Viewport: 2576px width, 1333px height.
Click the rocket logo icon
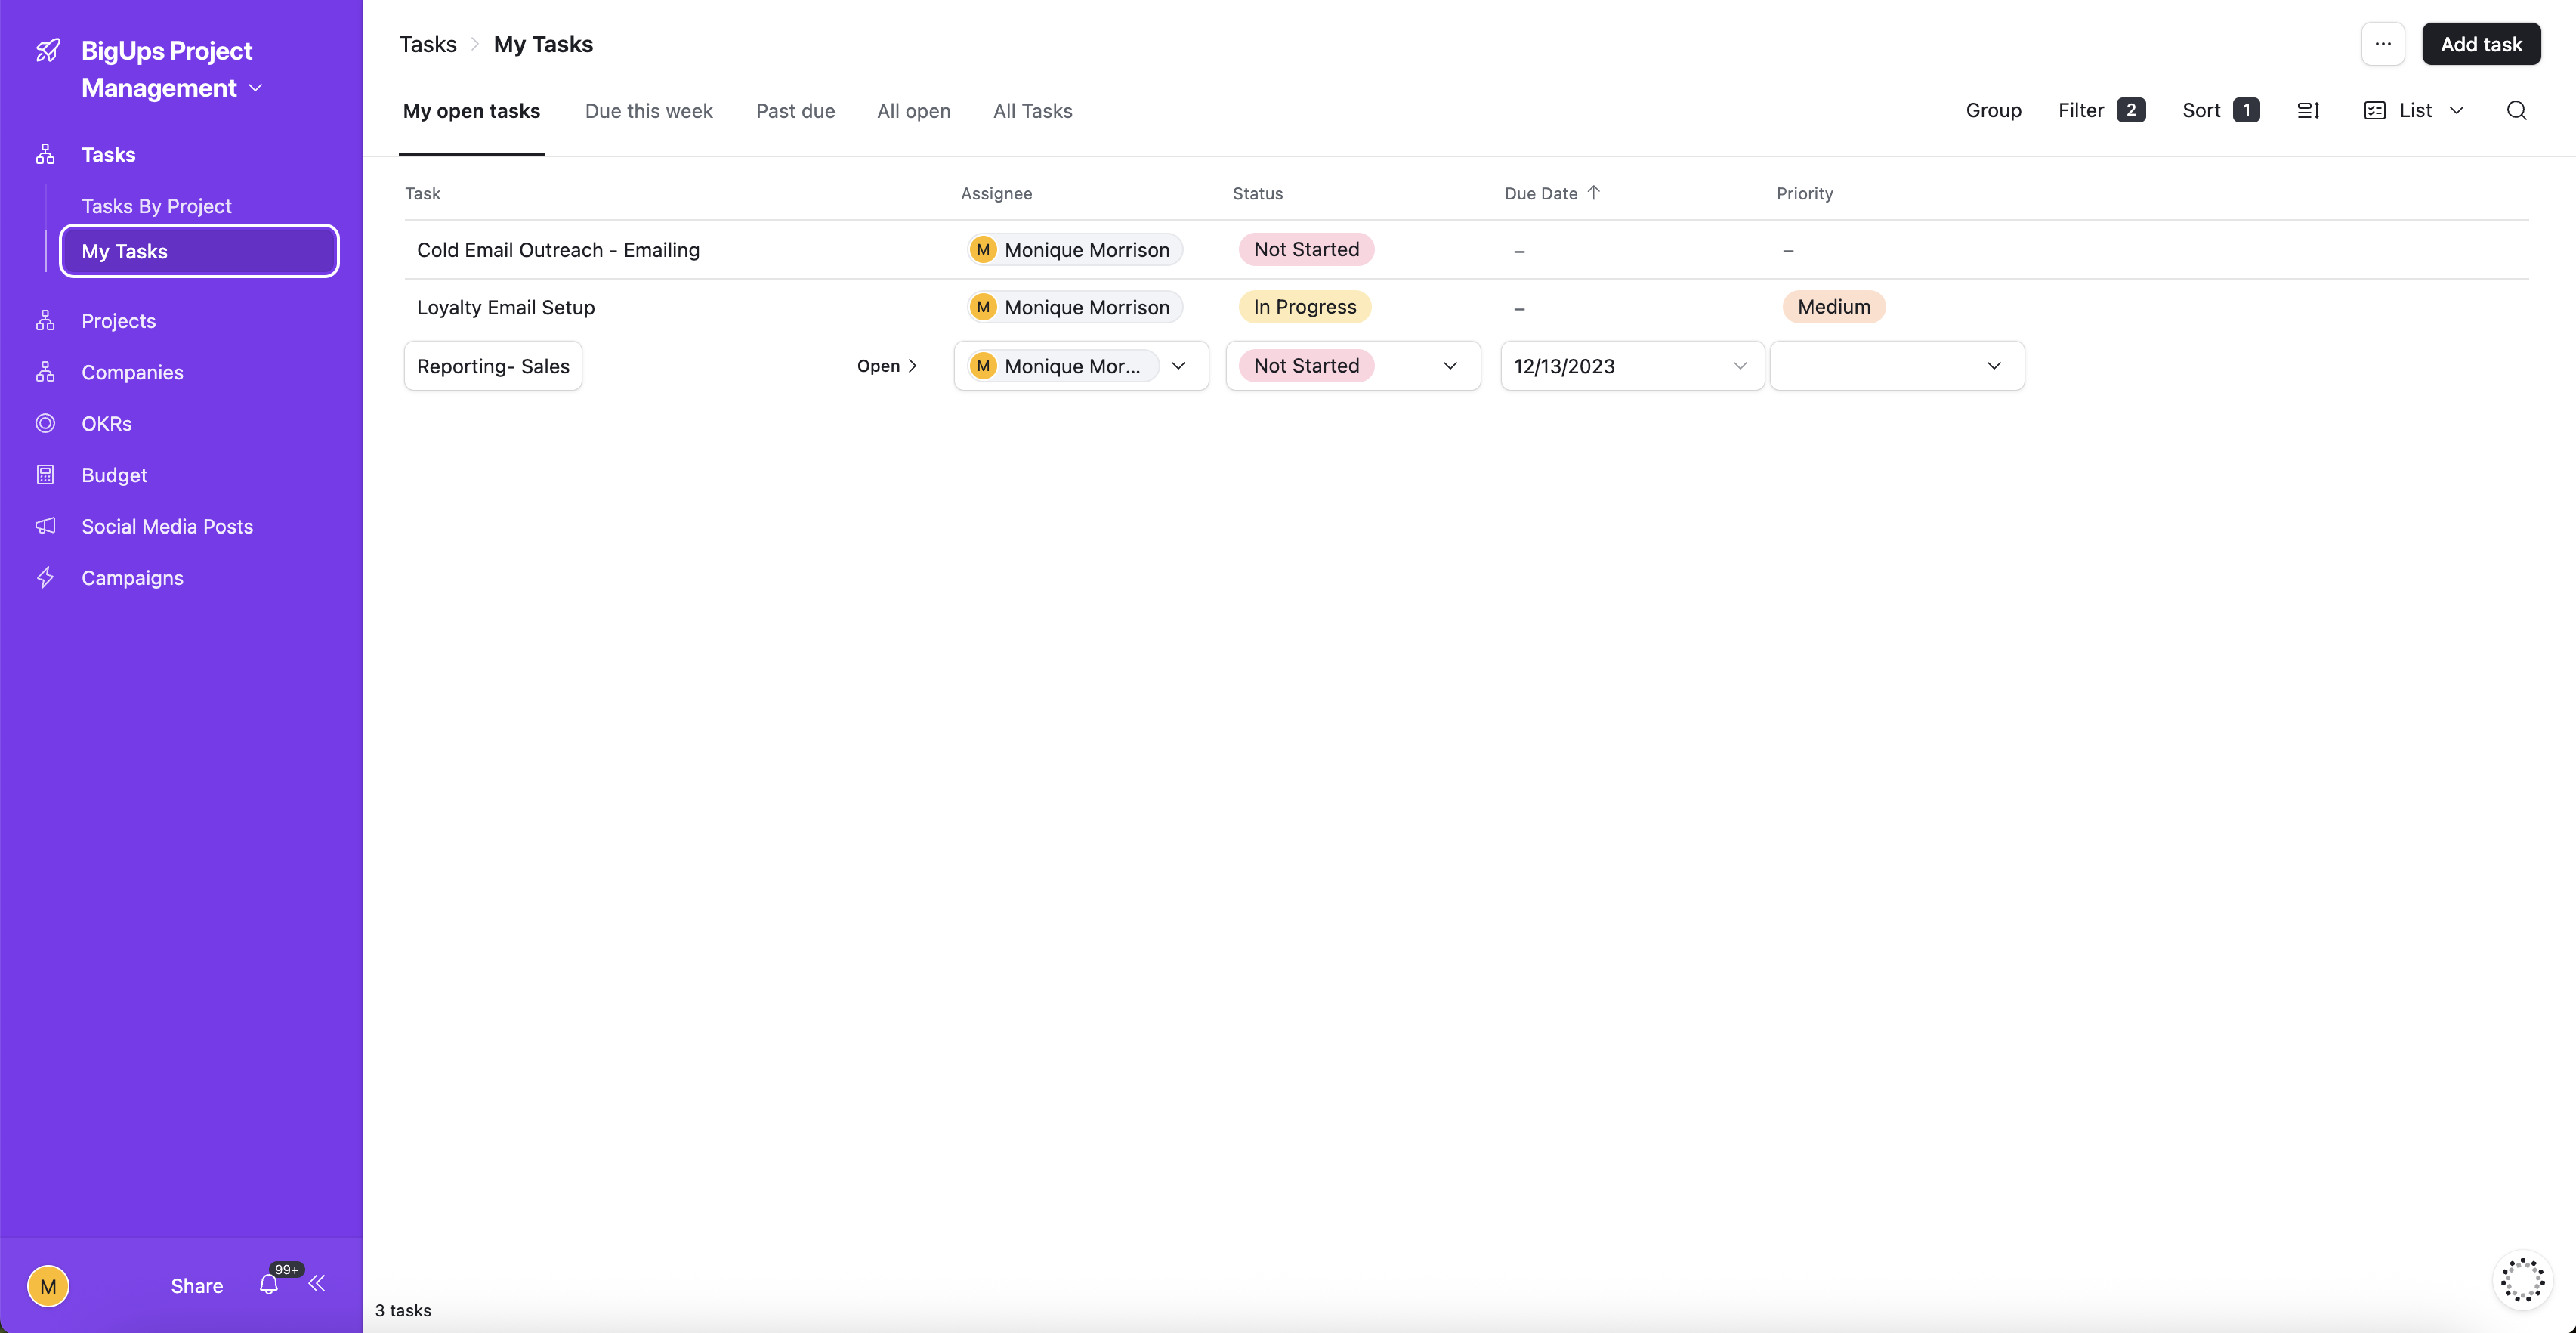point(47,50)
